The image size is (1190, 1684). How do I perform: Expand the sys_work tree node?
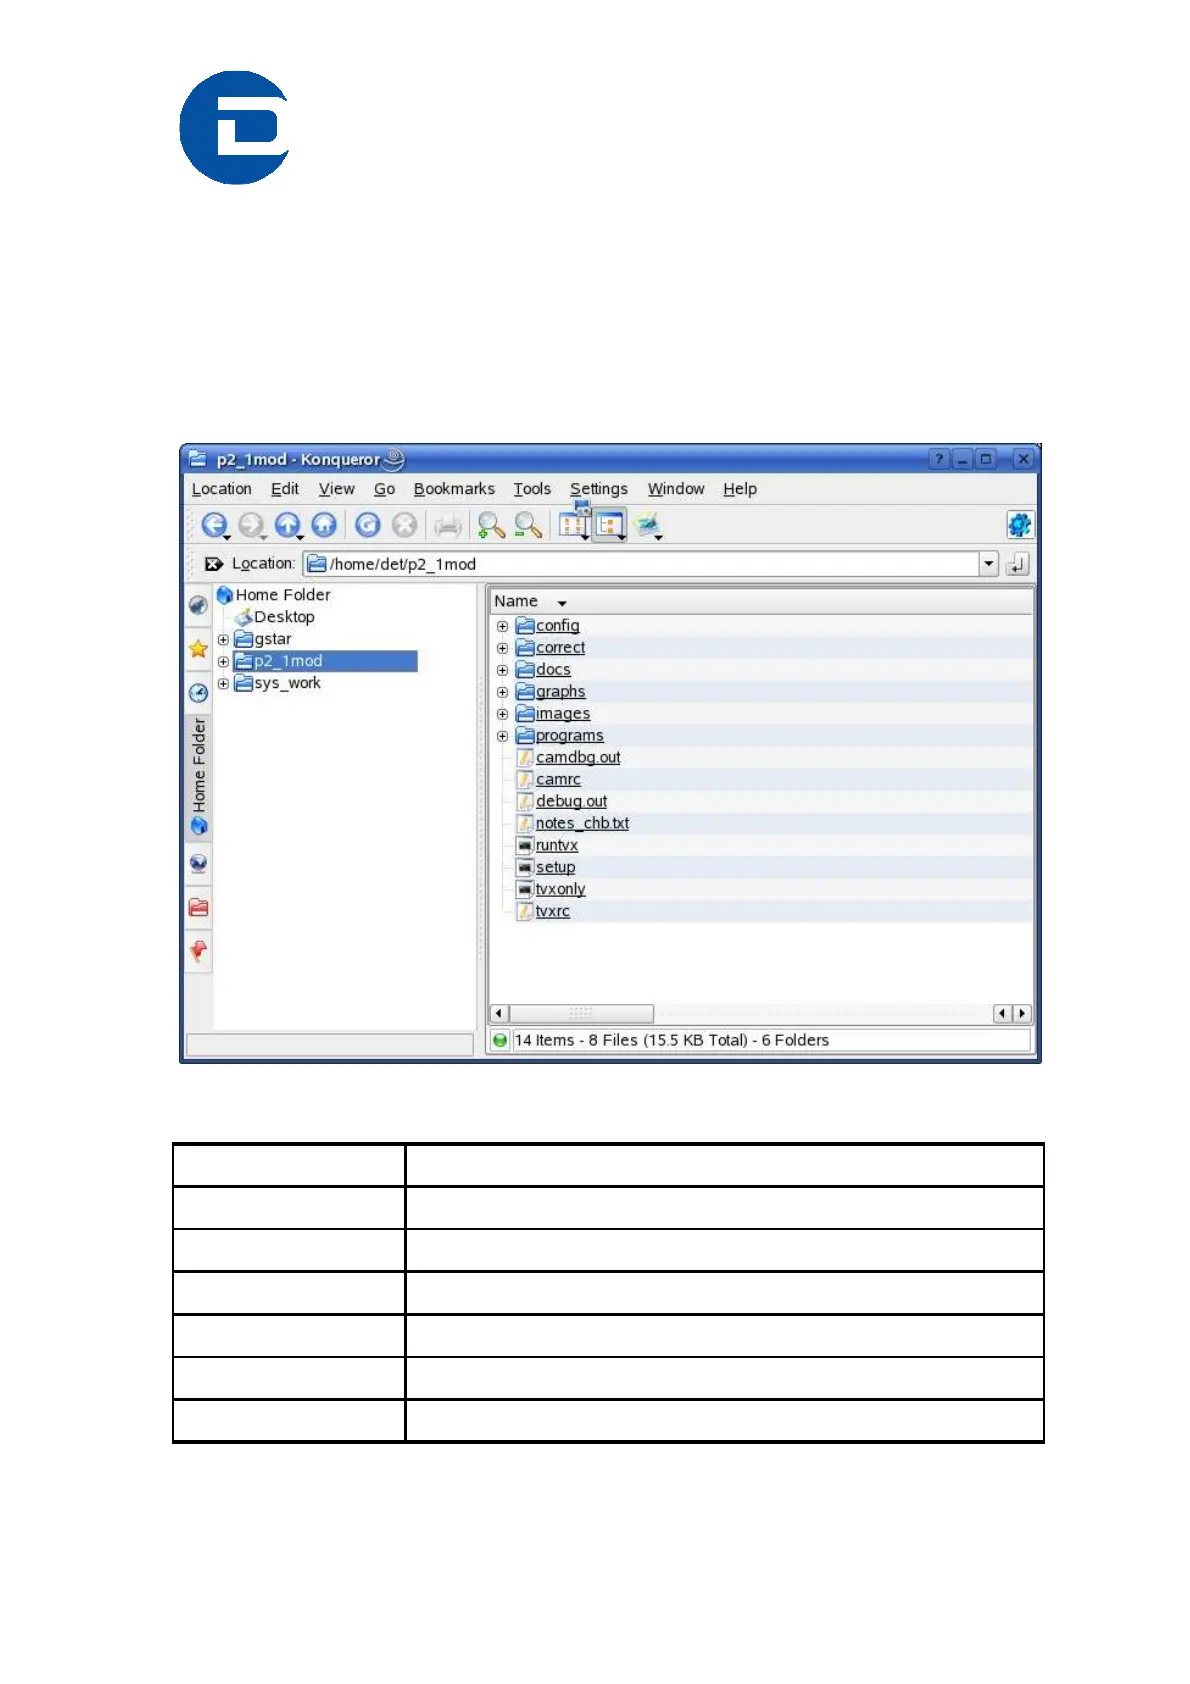[223, 683]
